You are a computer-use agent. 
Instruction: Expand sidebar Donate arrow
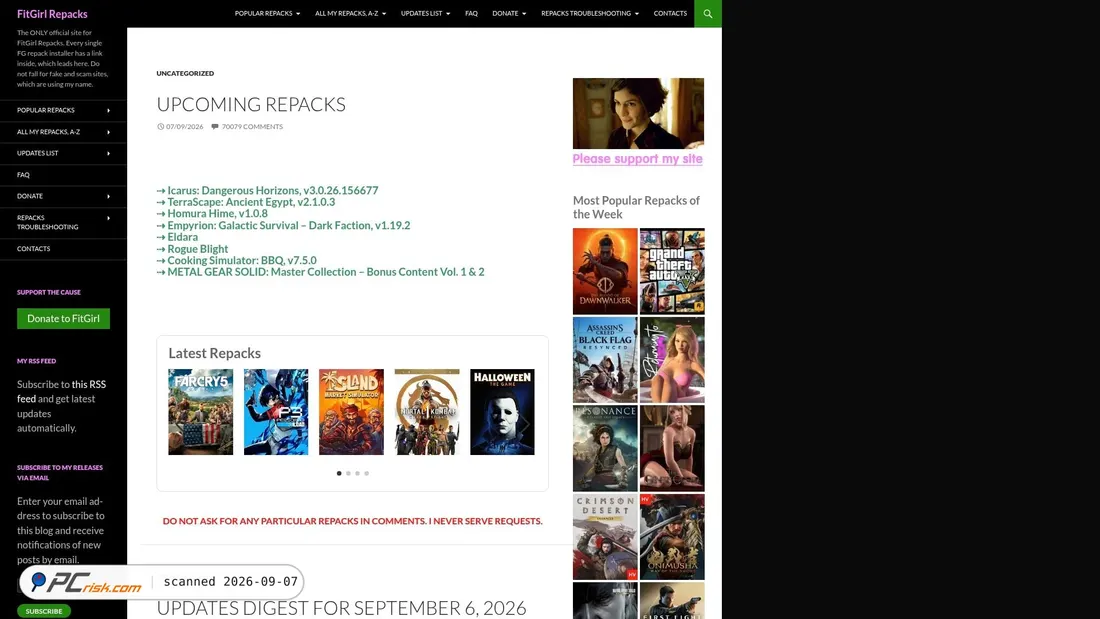click(x=108, y=197)
